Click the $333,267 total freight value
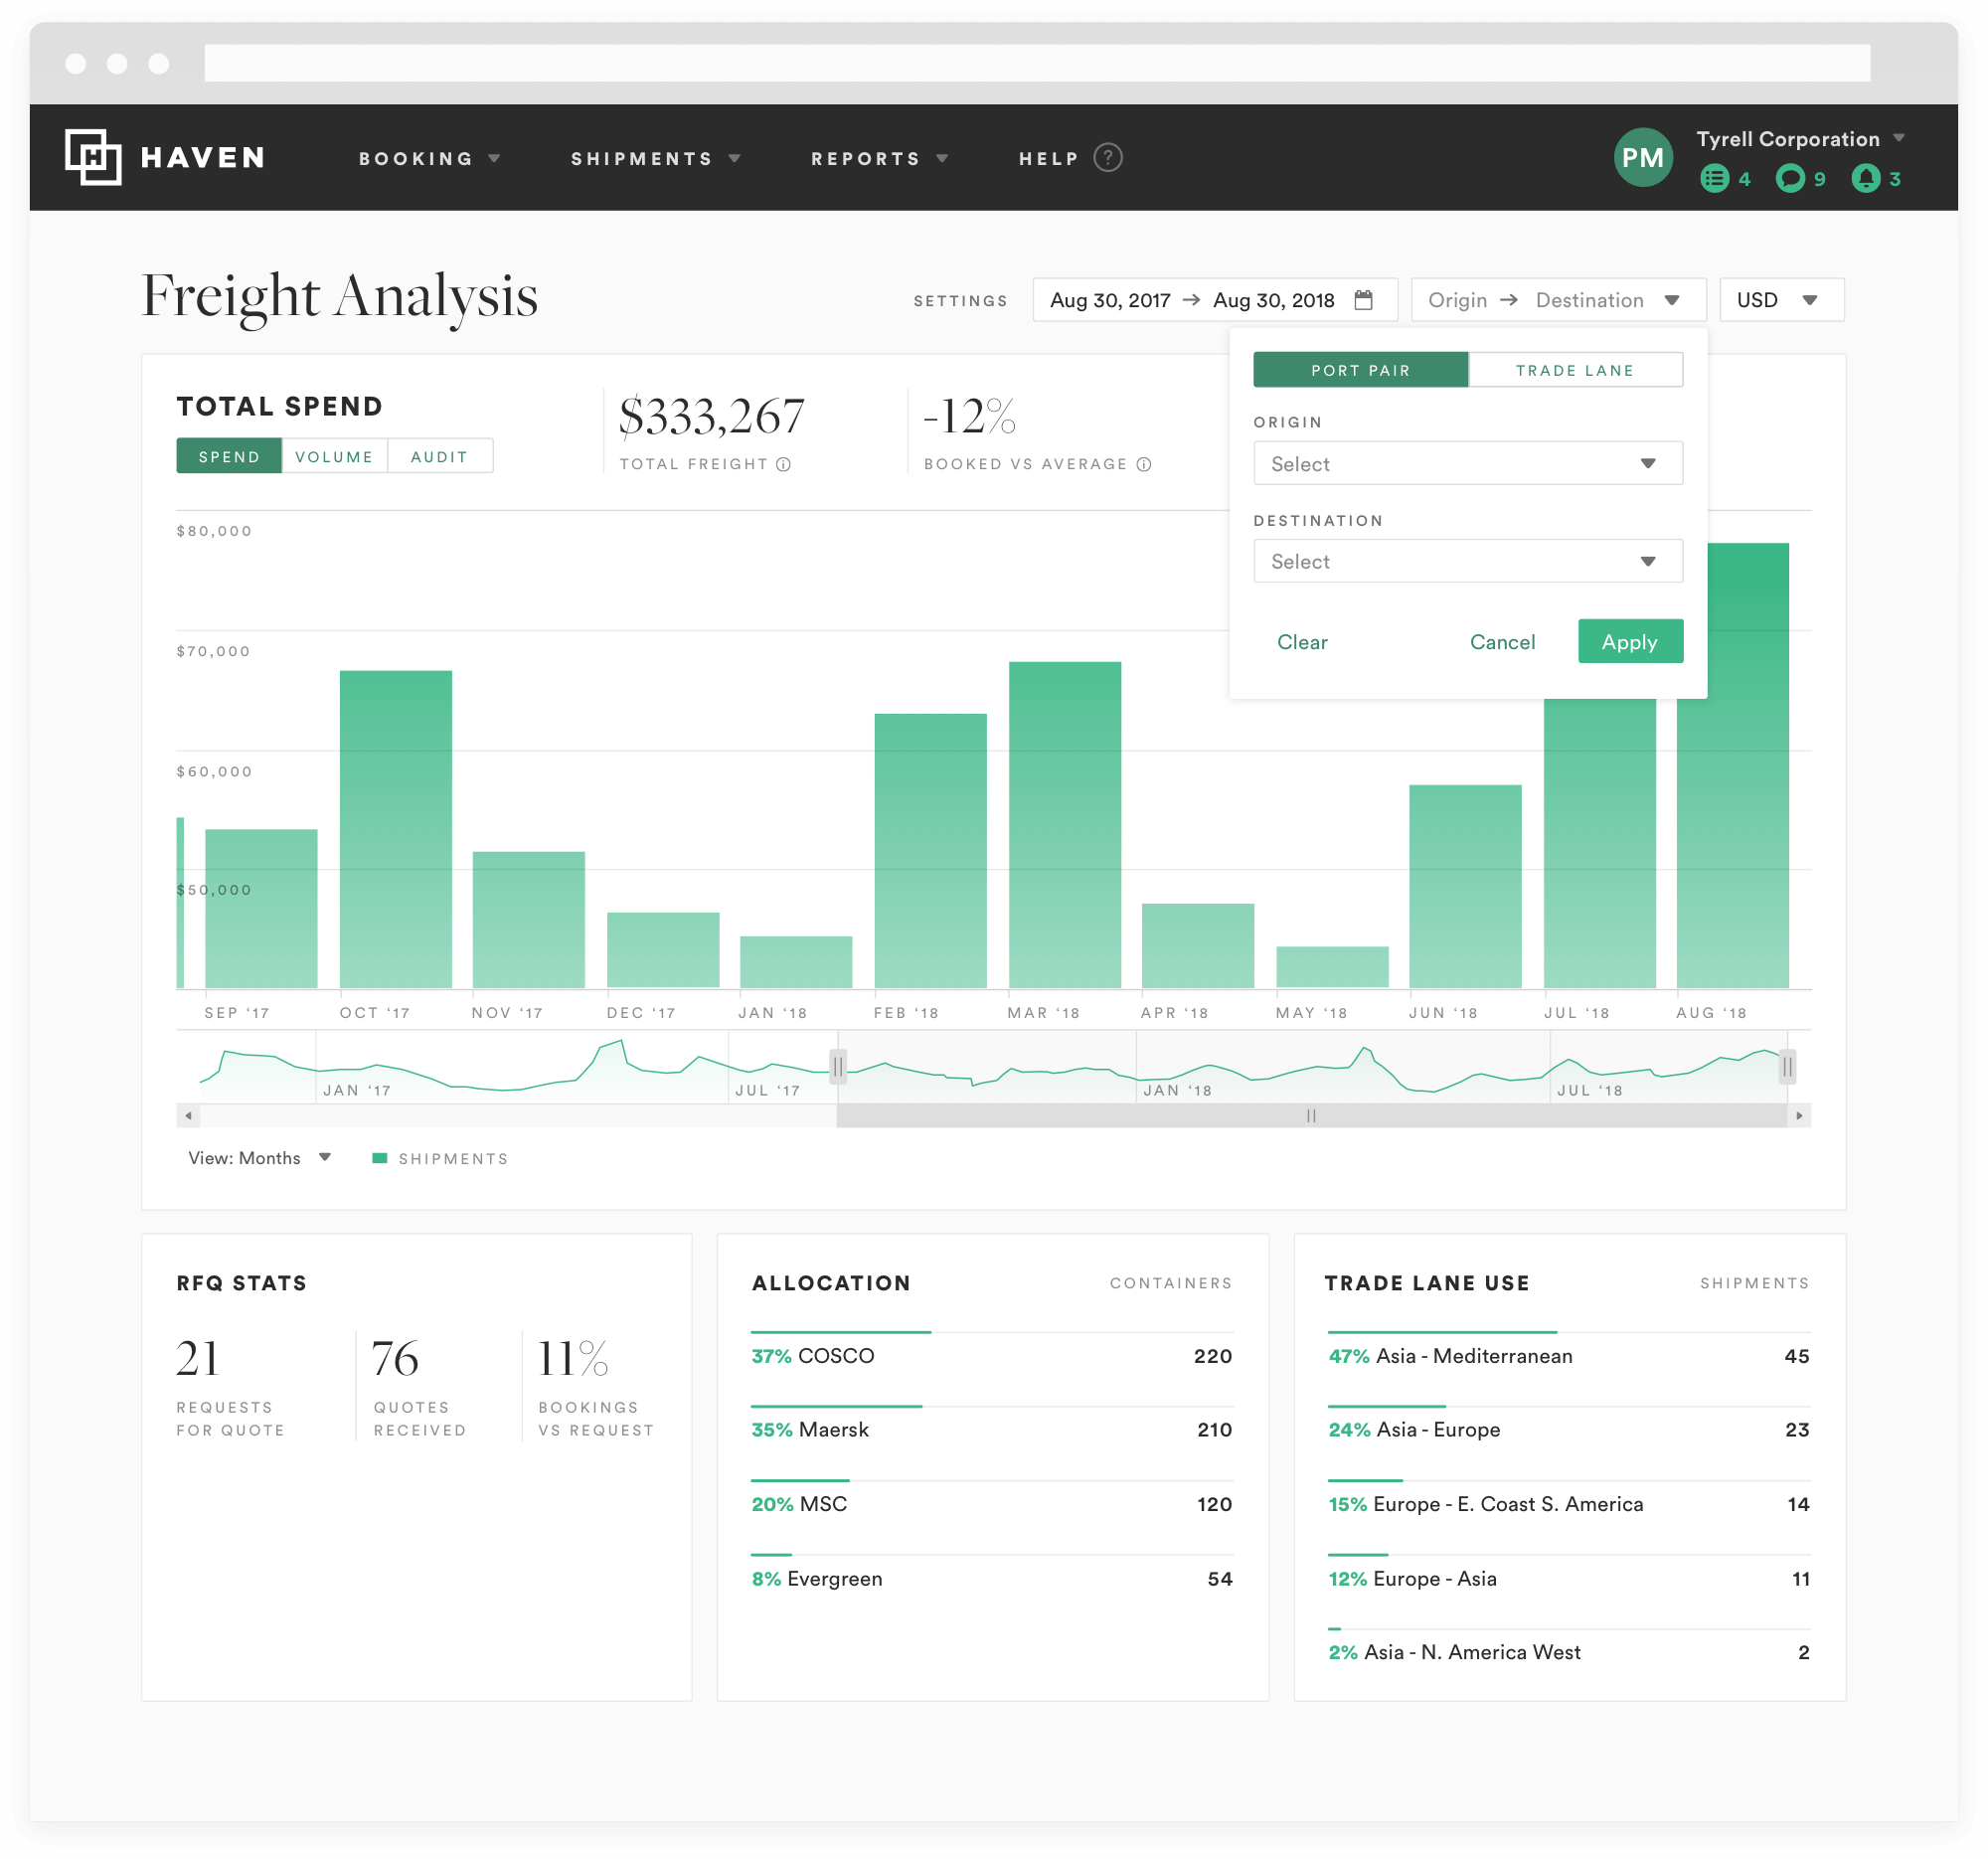Image resolution: width=1988 pixels, height=1859 pixels. click(x=712, y=417)
